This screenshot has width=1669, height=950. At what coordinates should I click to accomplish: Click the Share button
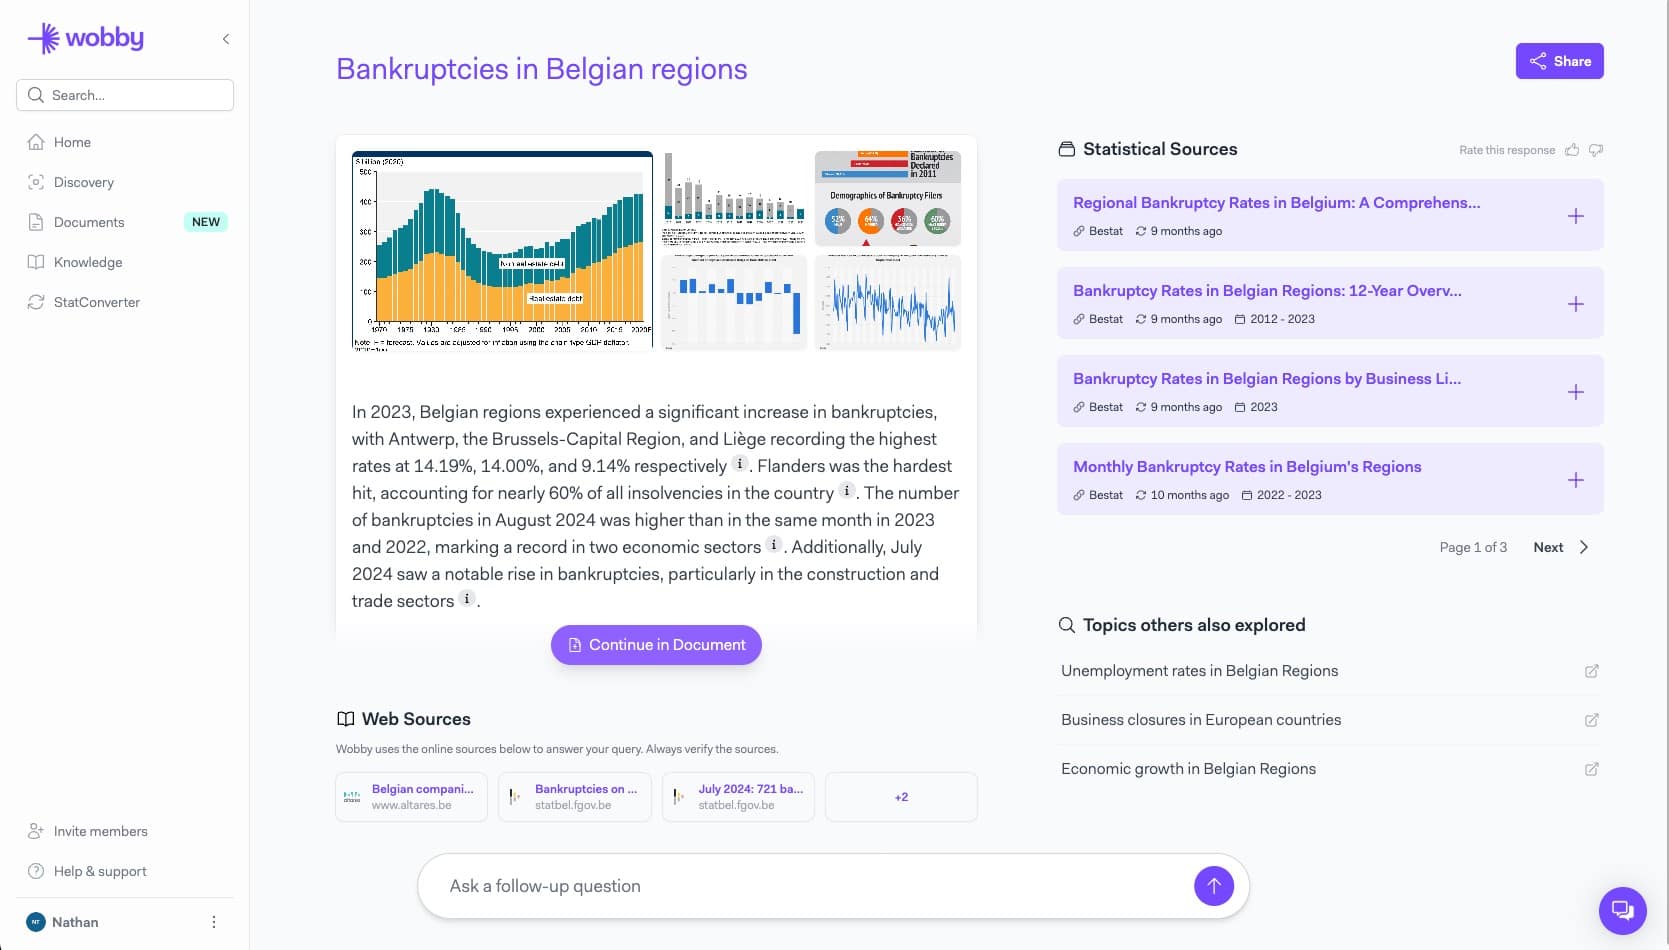pyautogui.click(x=1559, y=61)
